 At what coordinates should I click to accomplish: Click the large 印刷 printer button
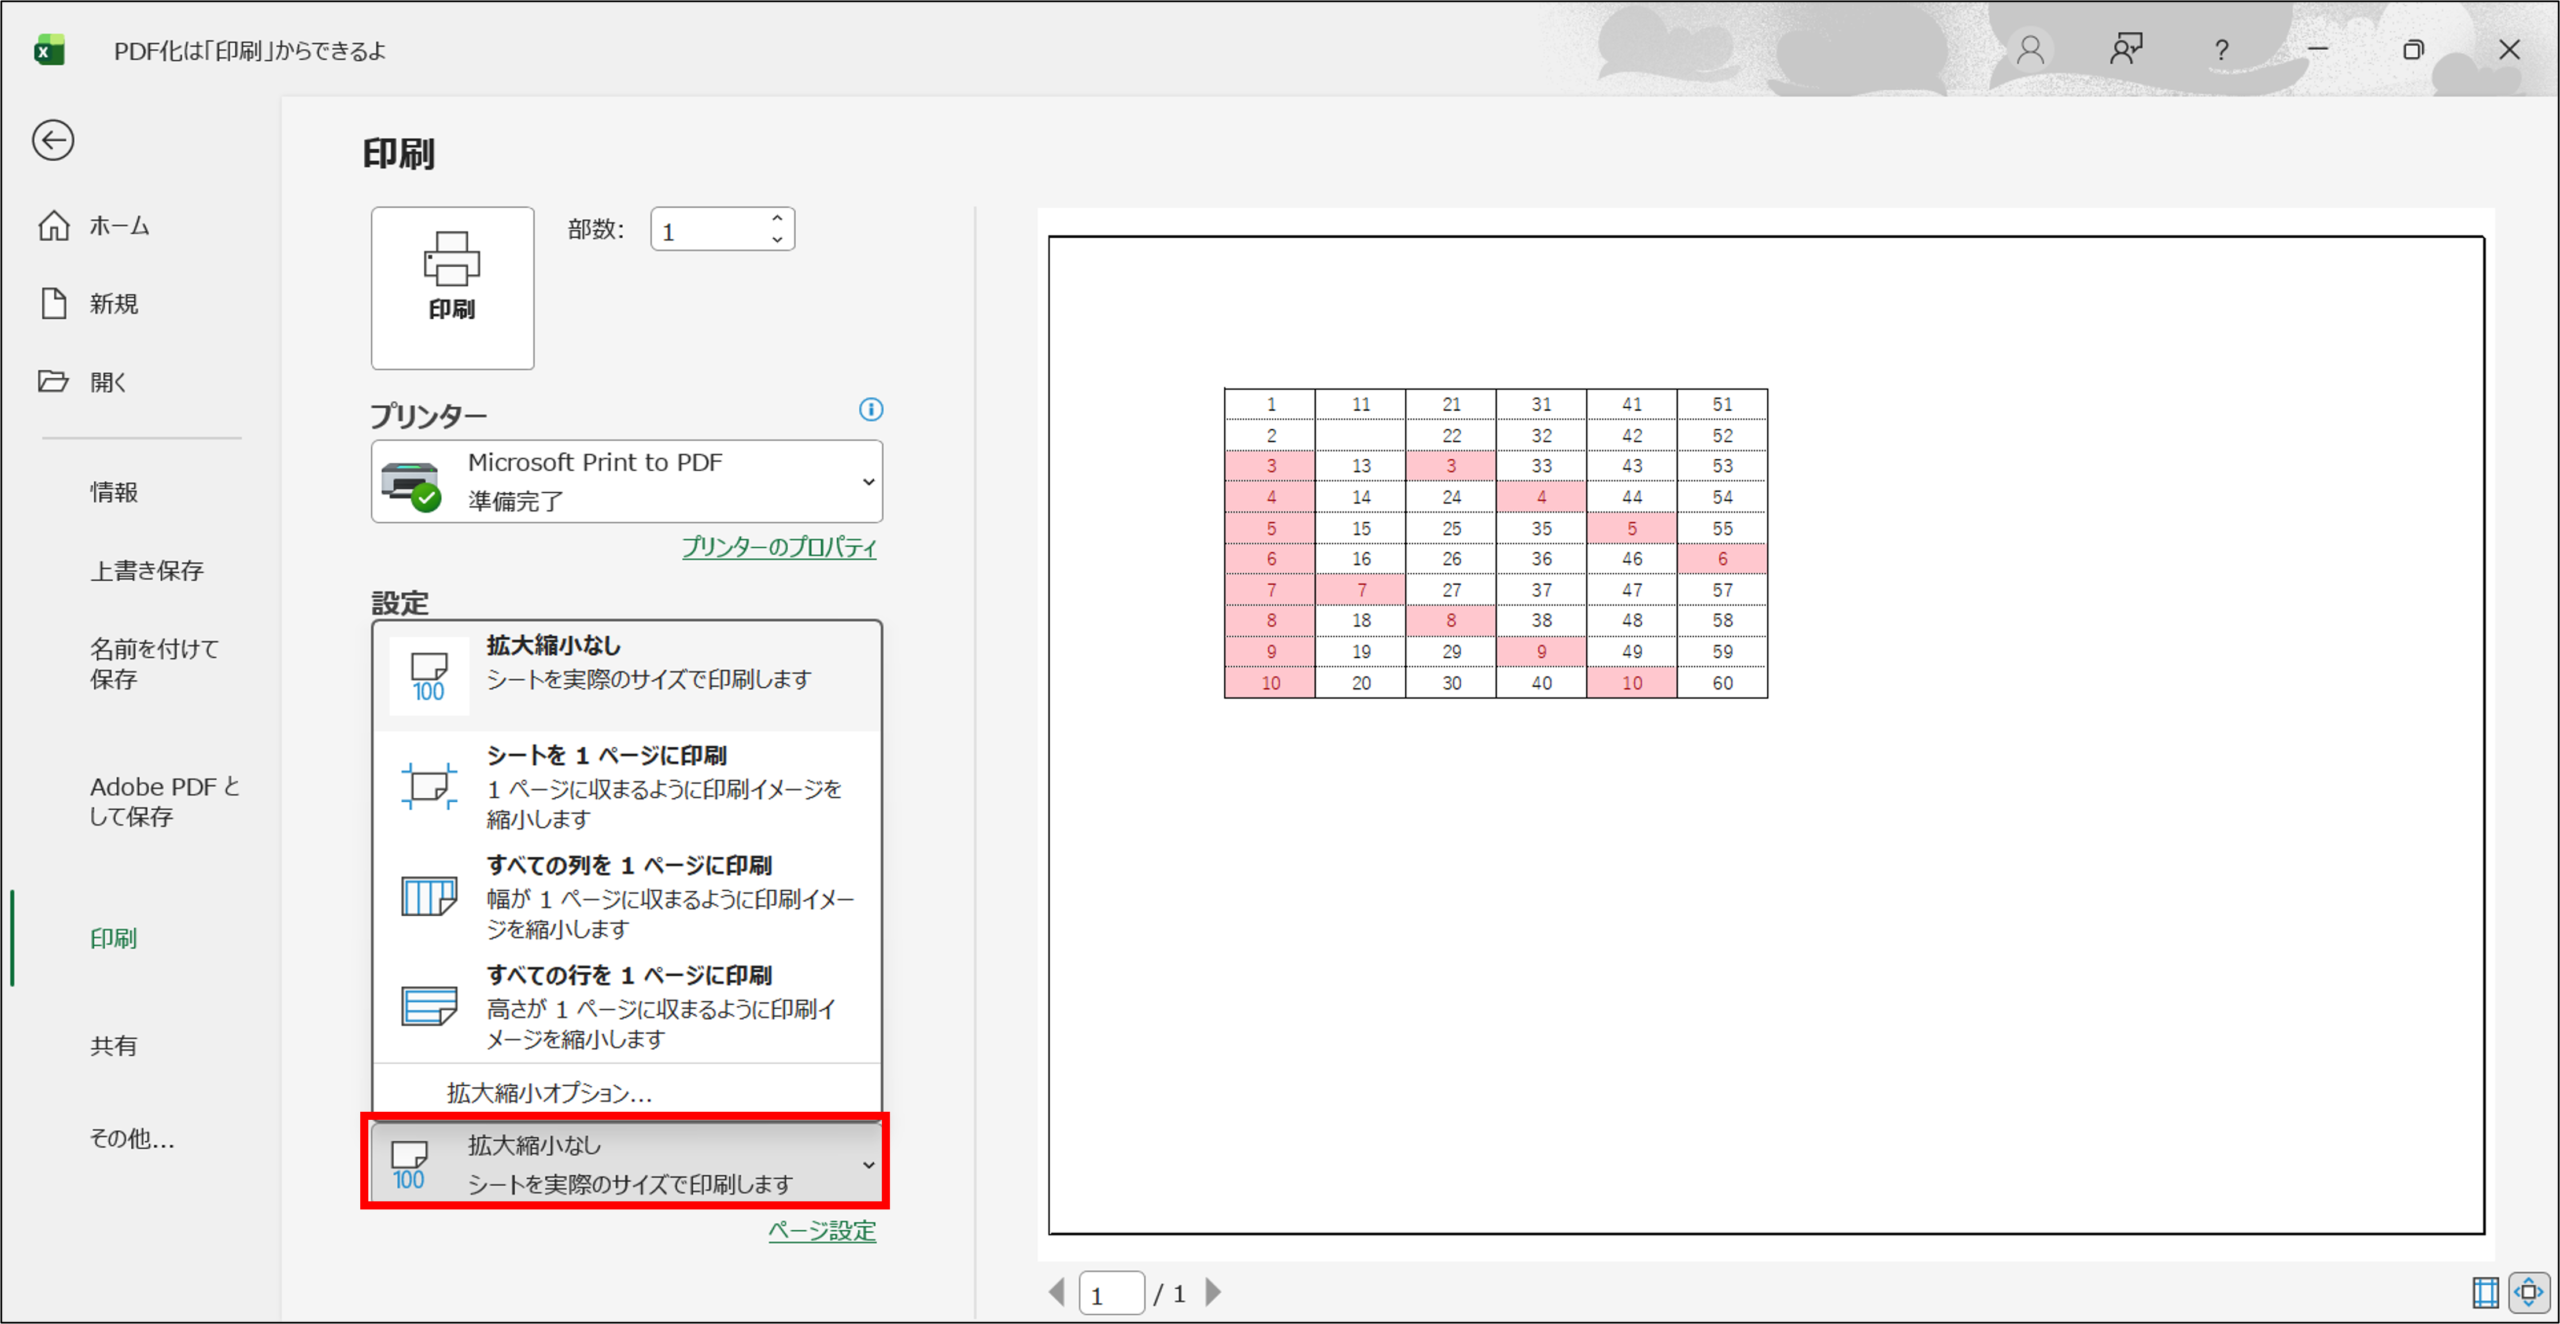452,288
